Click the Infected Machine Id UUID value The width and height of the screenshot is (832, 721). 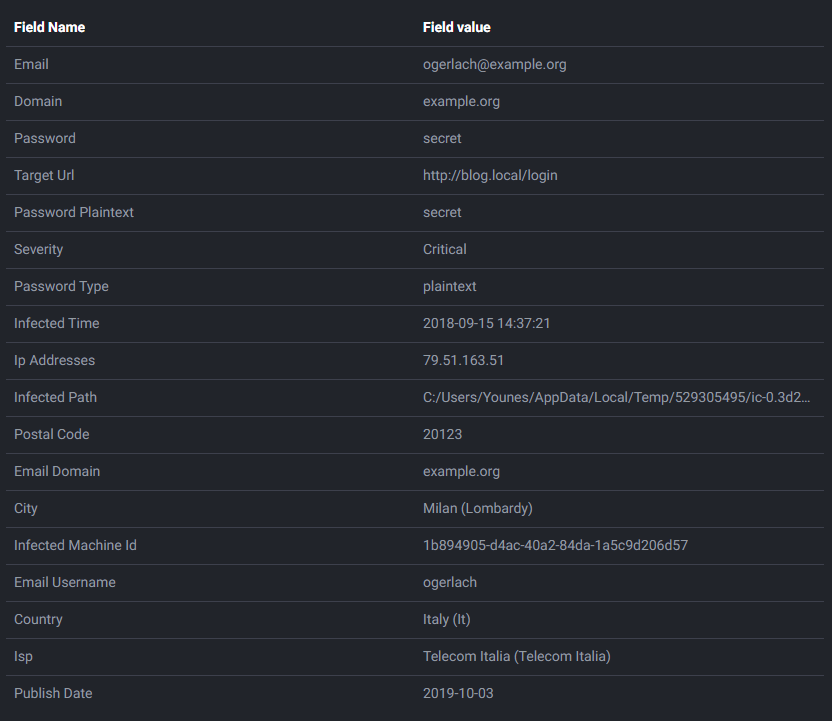[x=555, y=545]
